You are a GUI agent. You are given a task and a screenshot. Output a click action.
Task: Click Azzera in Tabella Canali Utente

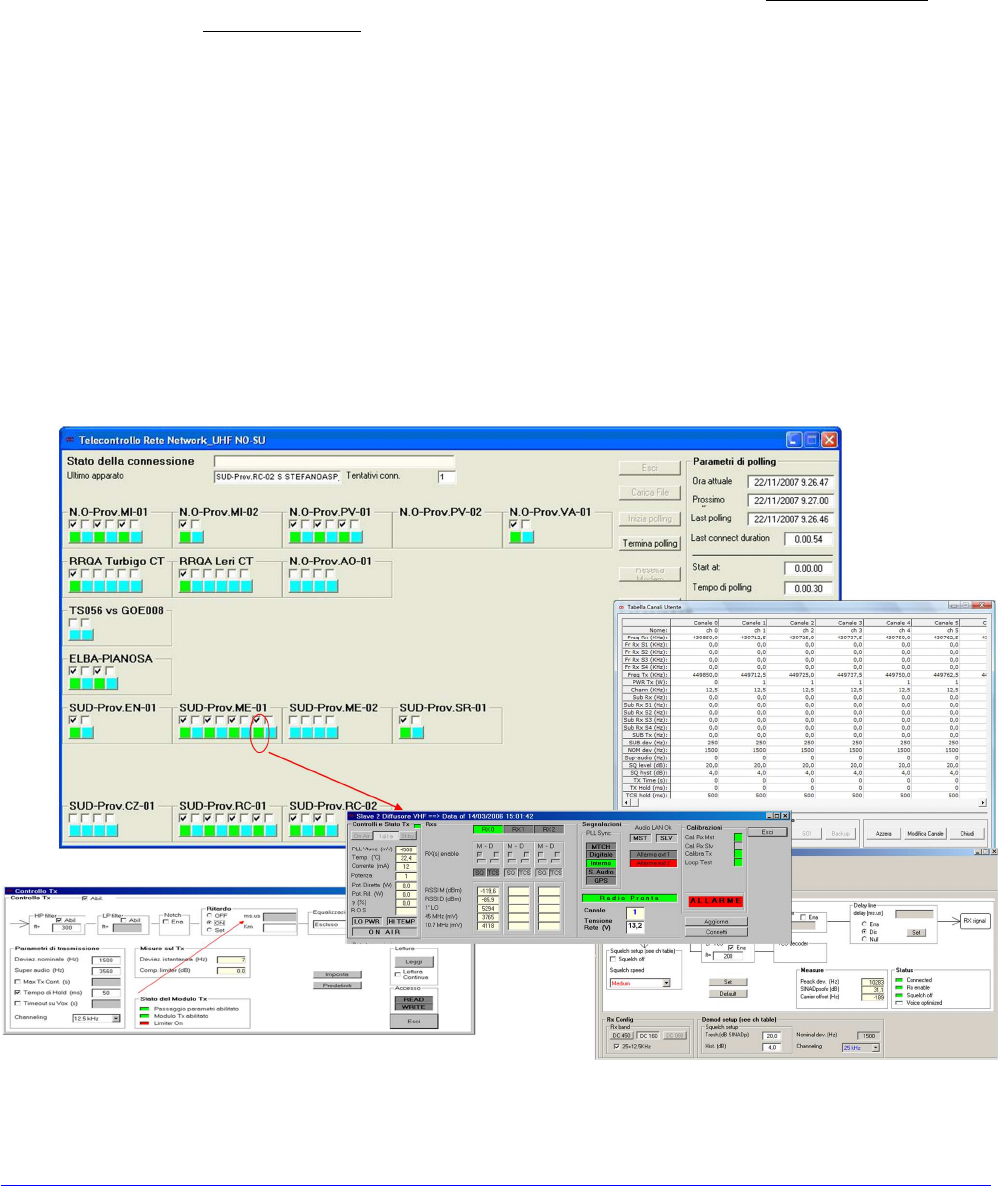pos(883,834)
